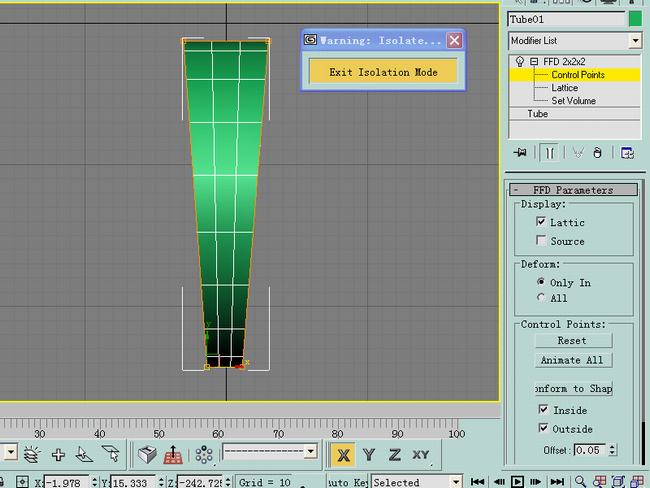The height and width of the screenshot is (488, 650).
Task: Collapse the FFD 2x2x2 modifier tree
Action: [534, 62]
